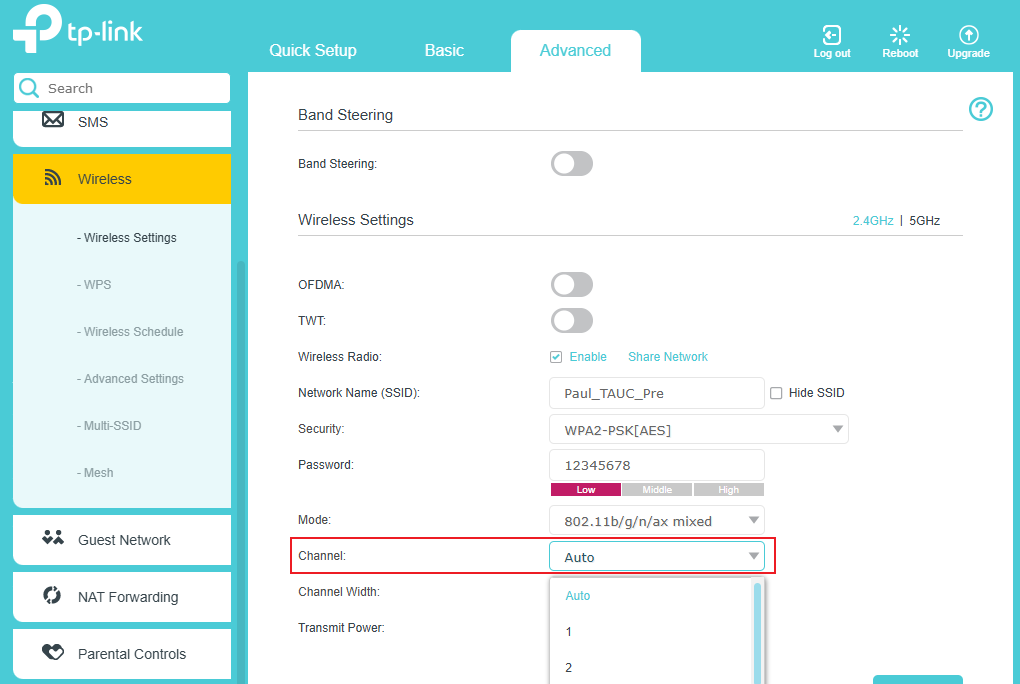Select the Wireless section Wi-Fi icon
The width and height of the screenshot is (1020, 684).
click(52, 178)
